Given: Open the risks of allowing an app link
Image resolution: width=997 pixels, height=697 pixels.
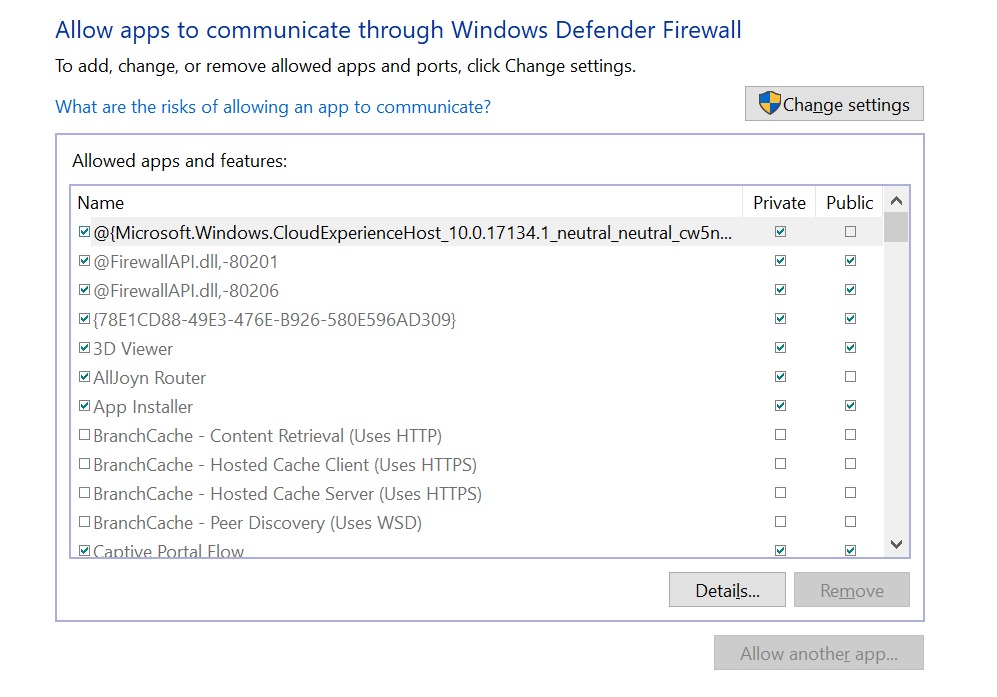Looking at the screenshot, I should click(x=273, y=107).
